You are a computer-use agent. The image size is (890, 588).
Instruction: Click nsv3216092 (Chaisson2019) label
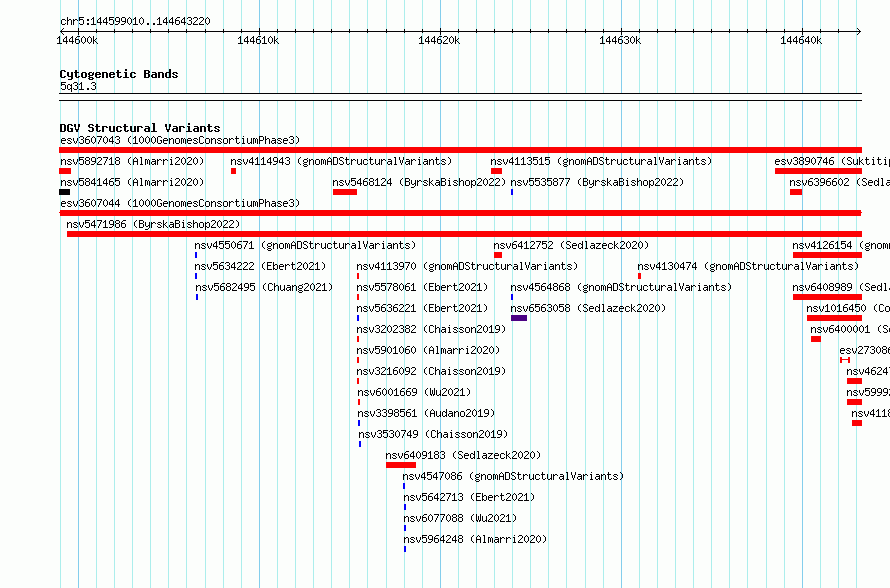[431, 371]
